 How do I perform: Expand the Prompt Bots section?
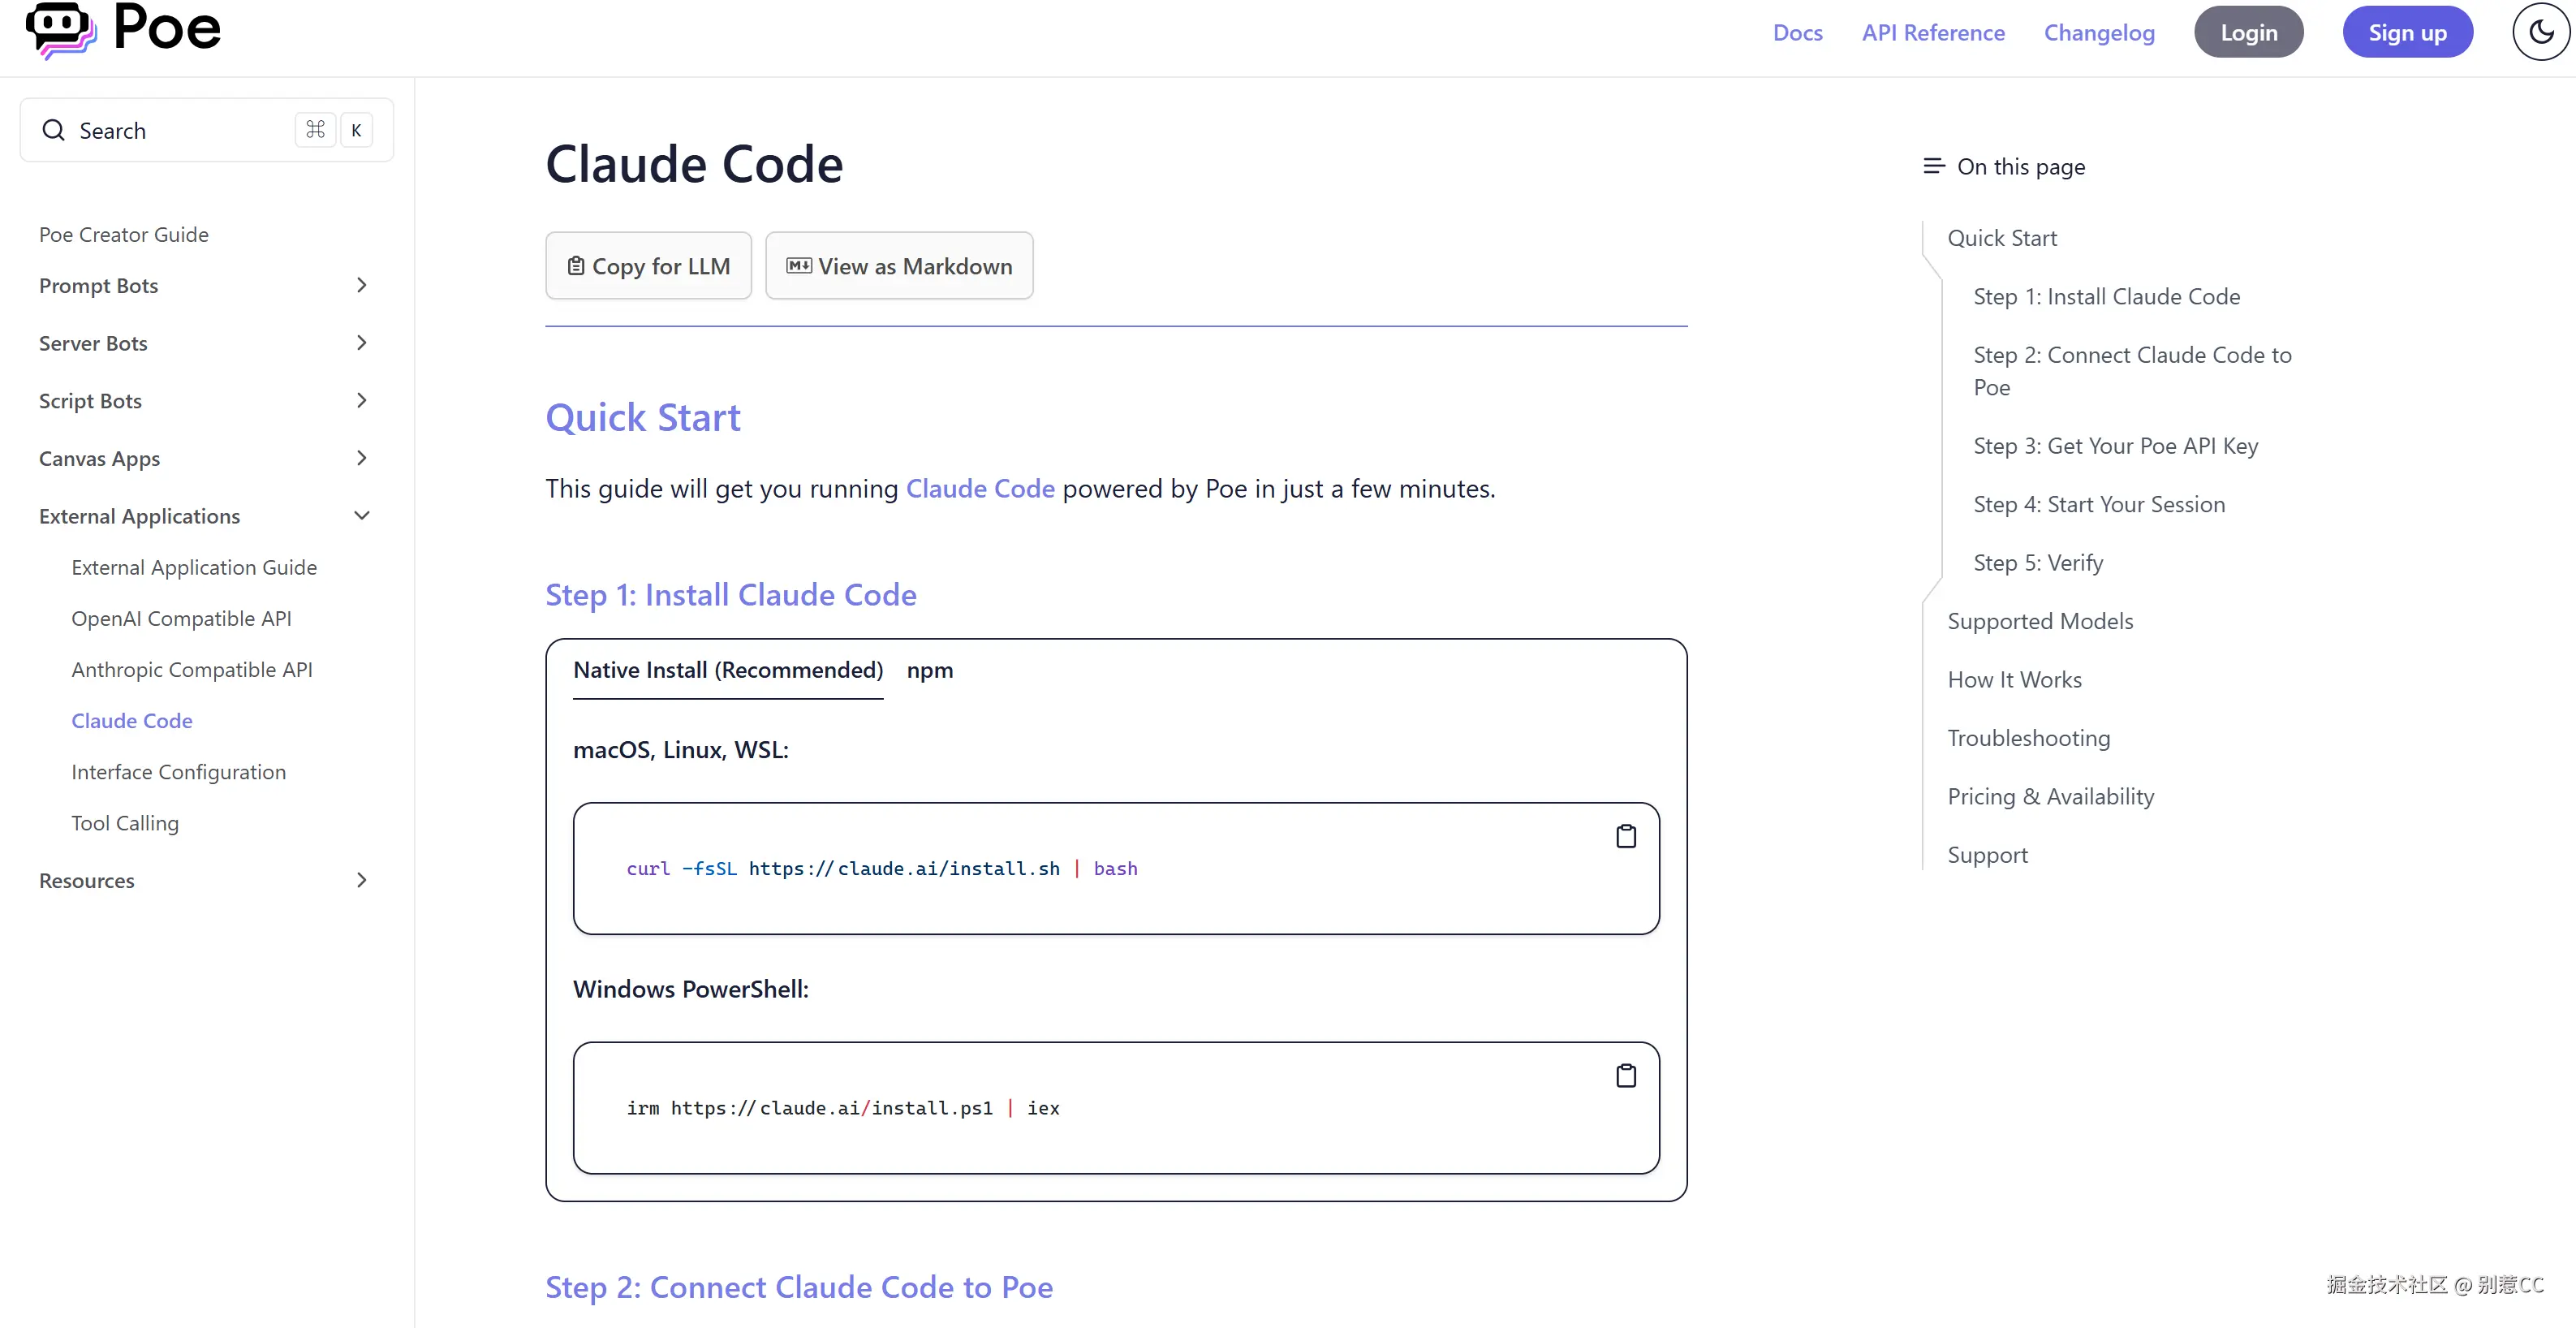[x=362, y=286]
